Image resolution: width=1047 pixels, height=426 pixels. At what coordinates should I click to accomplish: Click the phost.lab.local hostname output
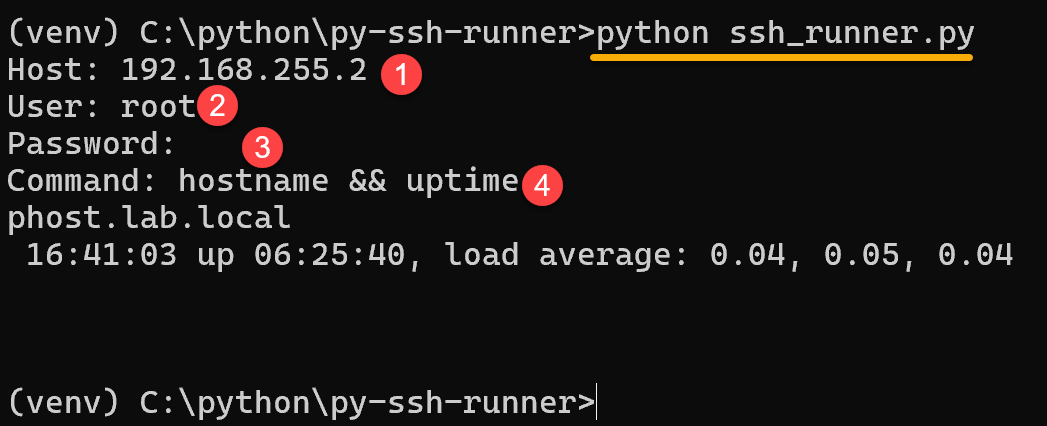149,218
